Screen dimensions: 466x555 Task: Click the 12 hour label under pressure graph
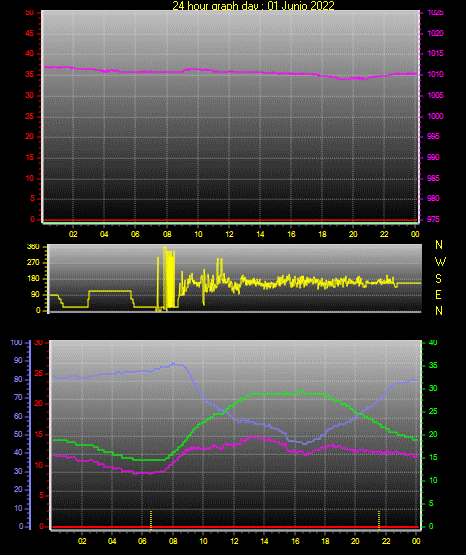pos(229,234)
